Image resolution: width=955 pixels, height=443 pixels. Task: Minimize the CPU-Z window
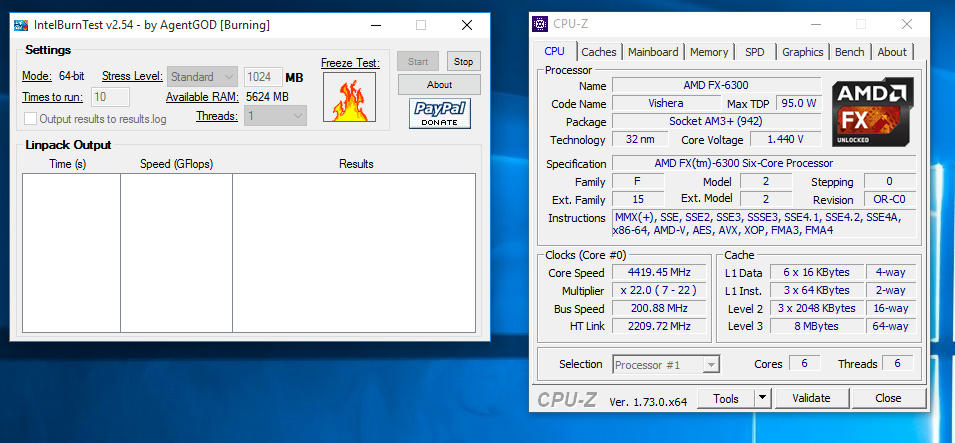point(816,24)
